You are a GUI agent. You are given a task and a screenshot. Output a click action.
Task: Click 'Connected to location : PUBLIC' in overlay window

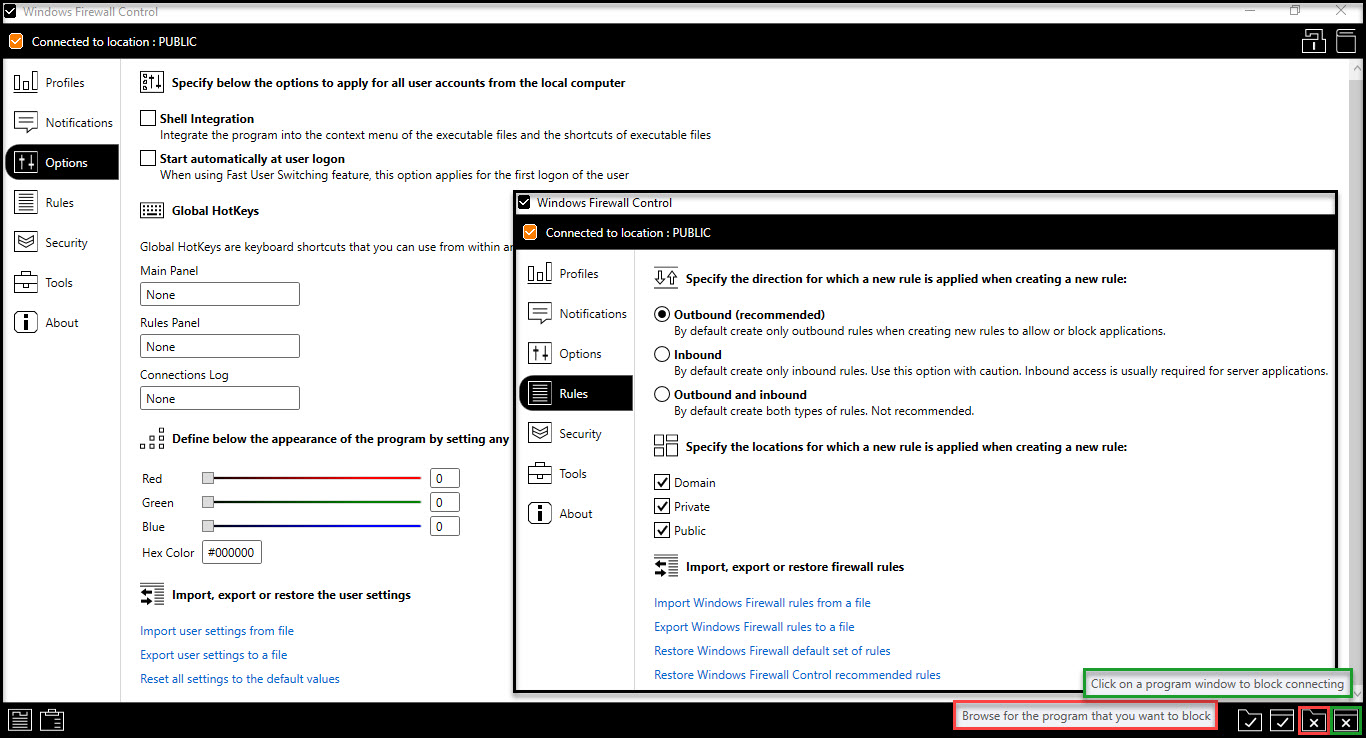click(x=628, y=233)
